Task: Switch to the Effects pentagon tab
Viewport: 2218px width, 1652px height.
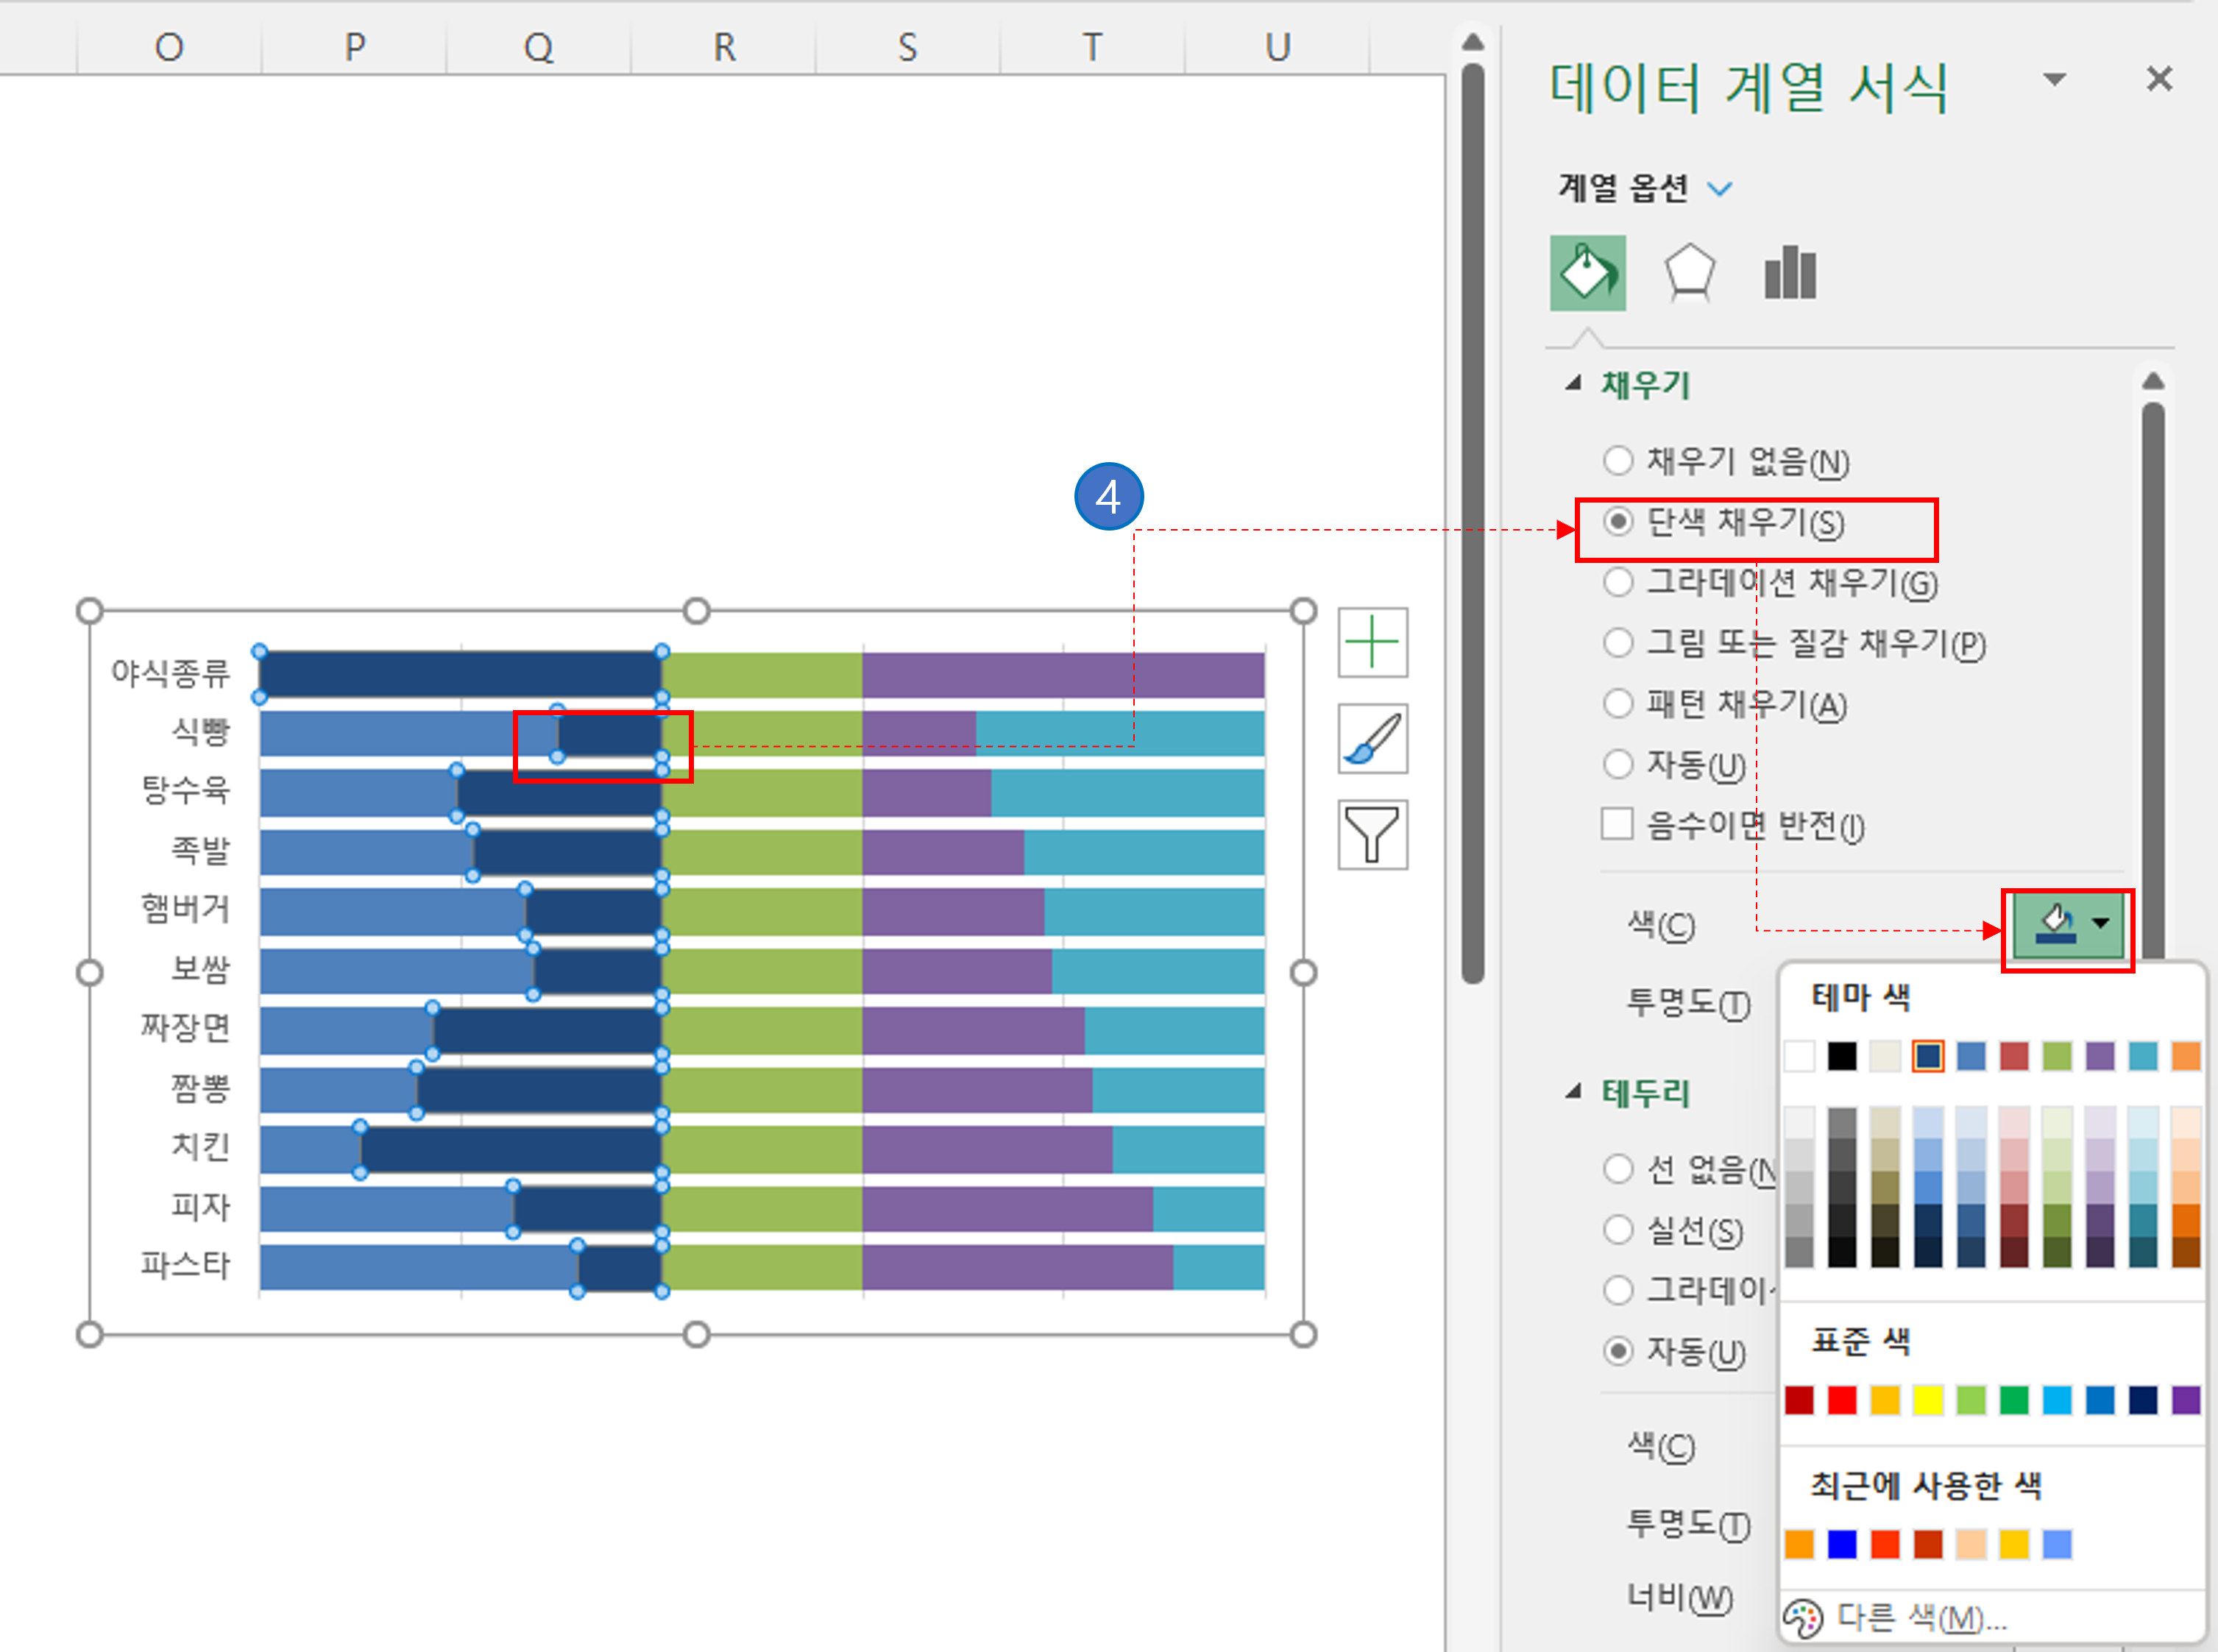Action: (x=1689, y=273)
